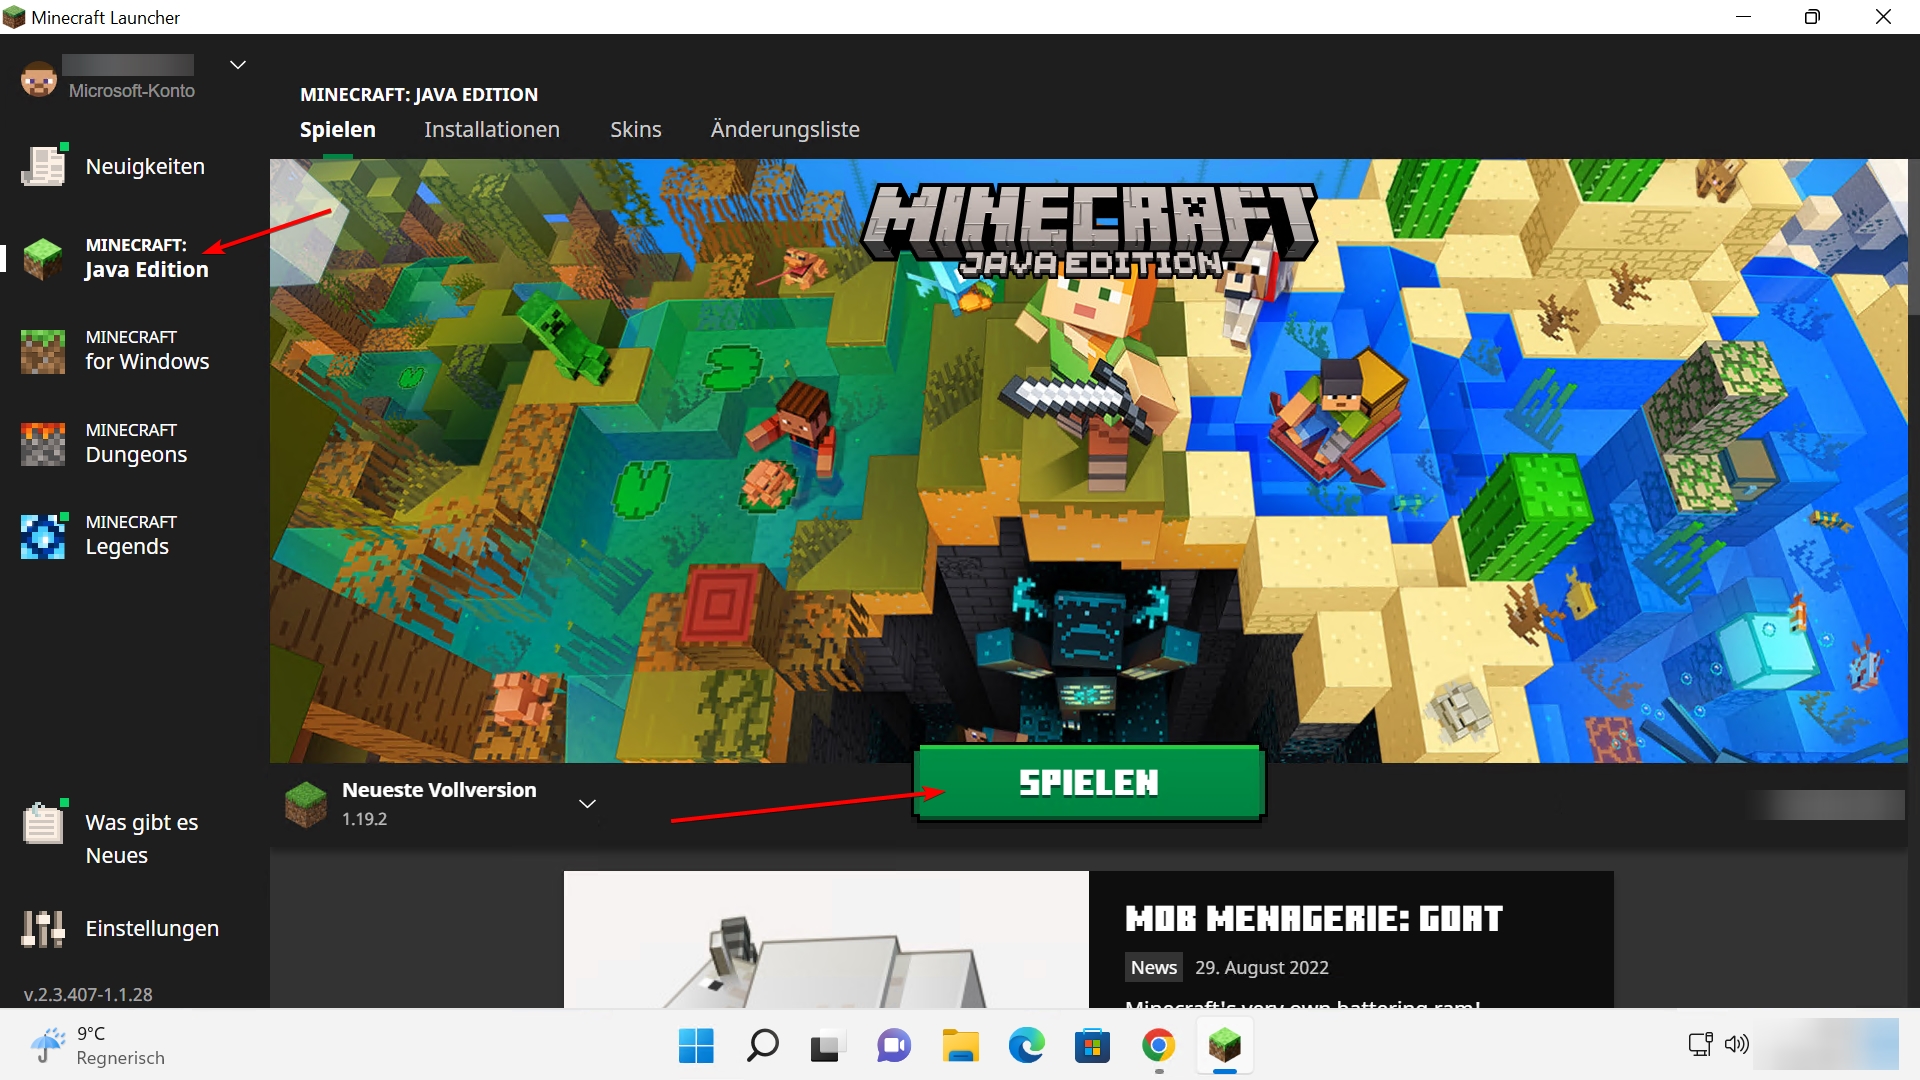Open Minecraft for Windows icon in sidebar
The image size is (1920, 1080).
tap(43, 351)
